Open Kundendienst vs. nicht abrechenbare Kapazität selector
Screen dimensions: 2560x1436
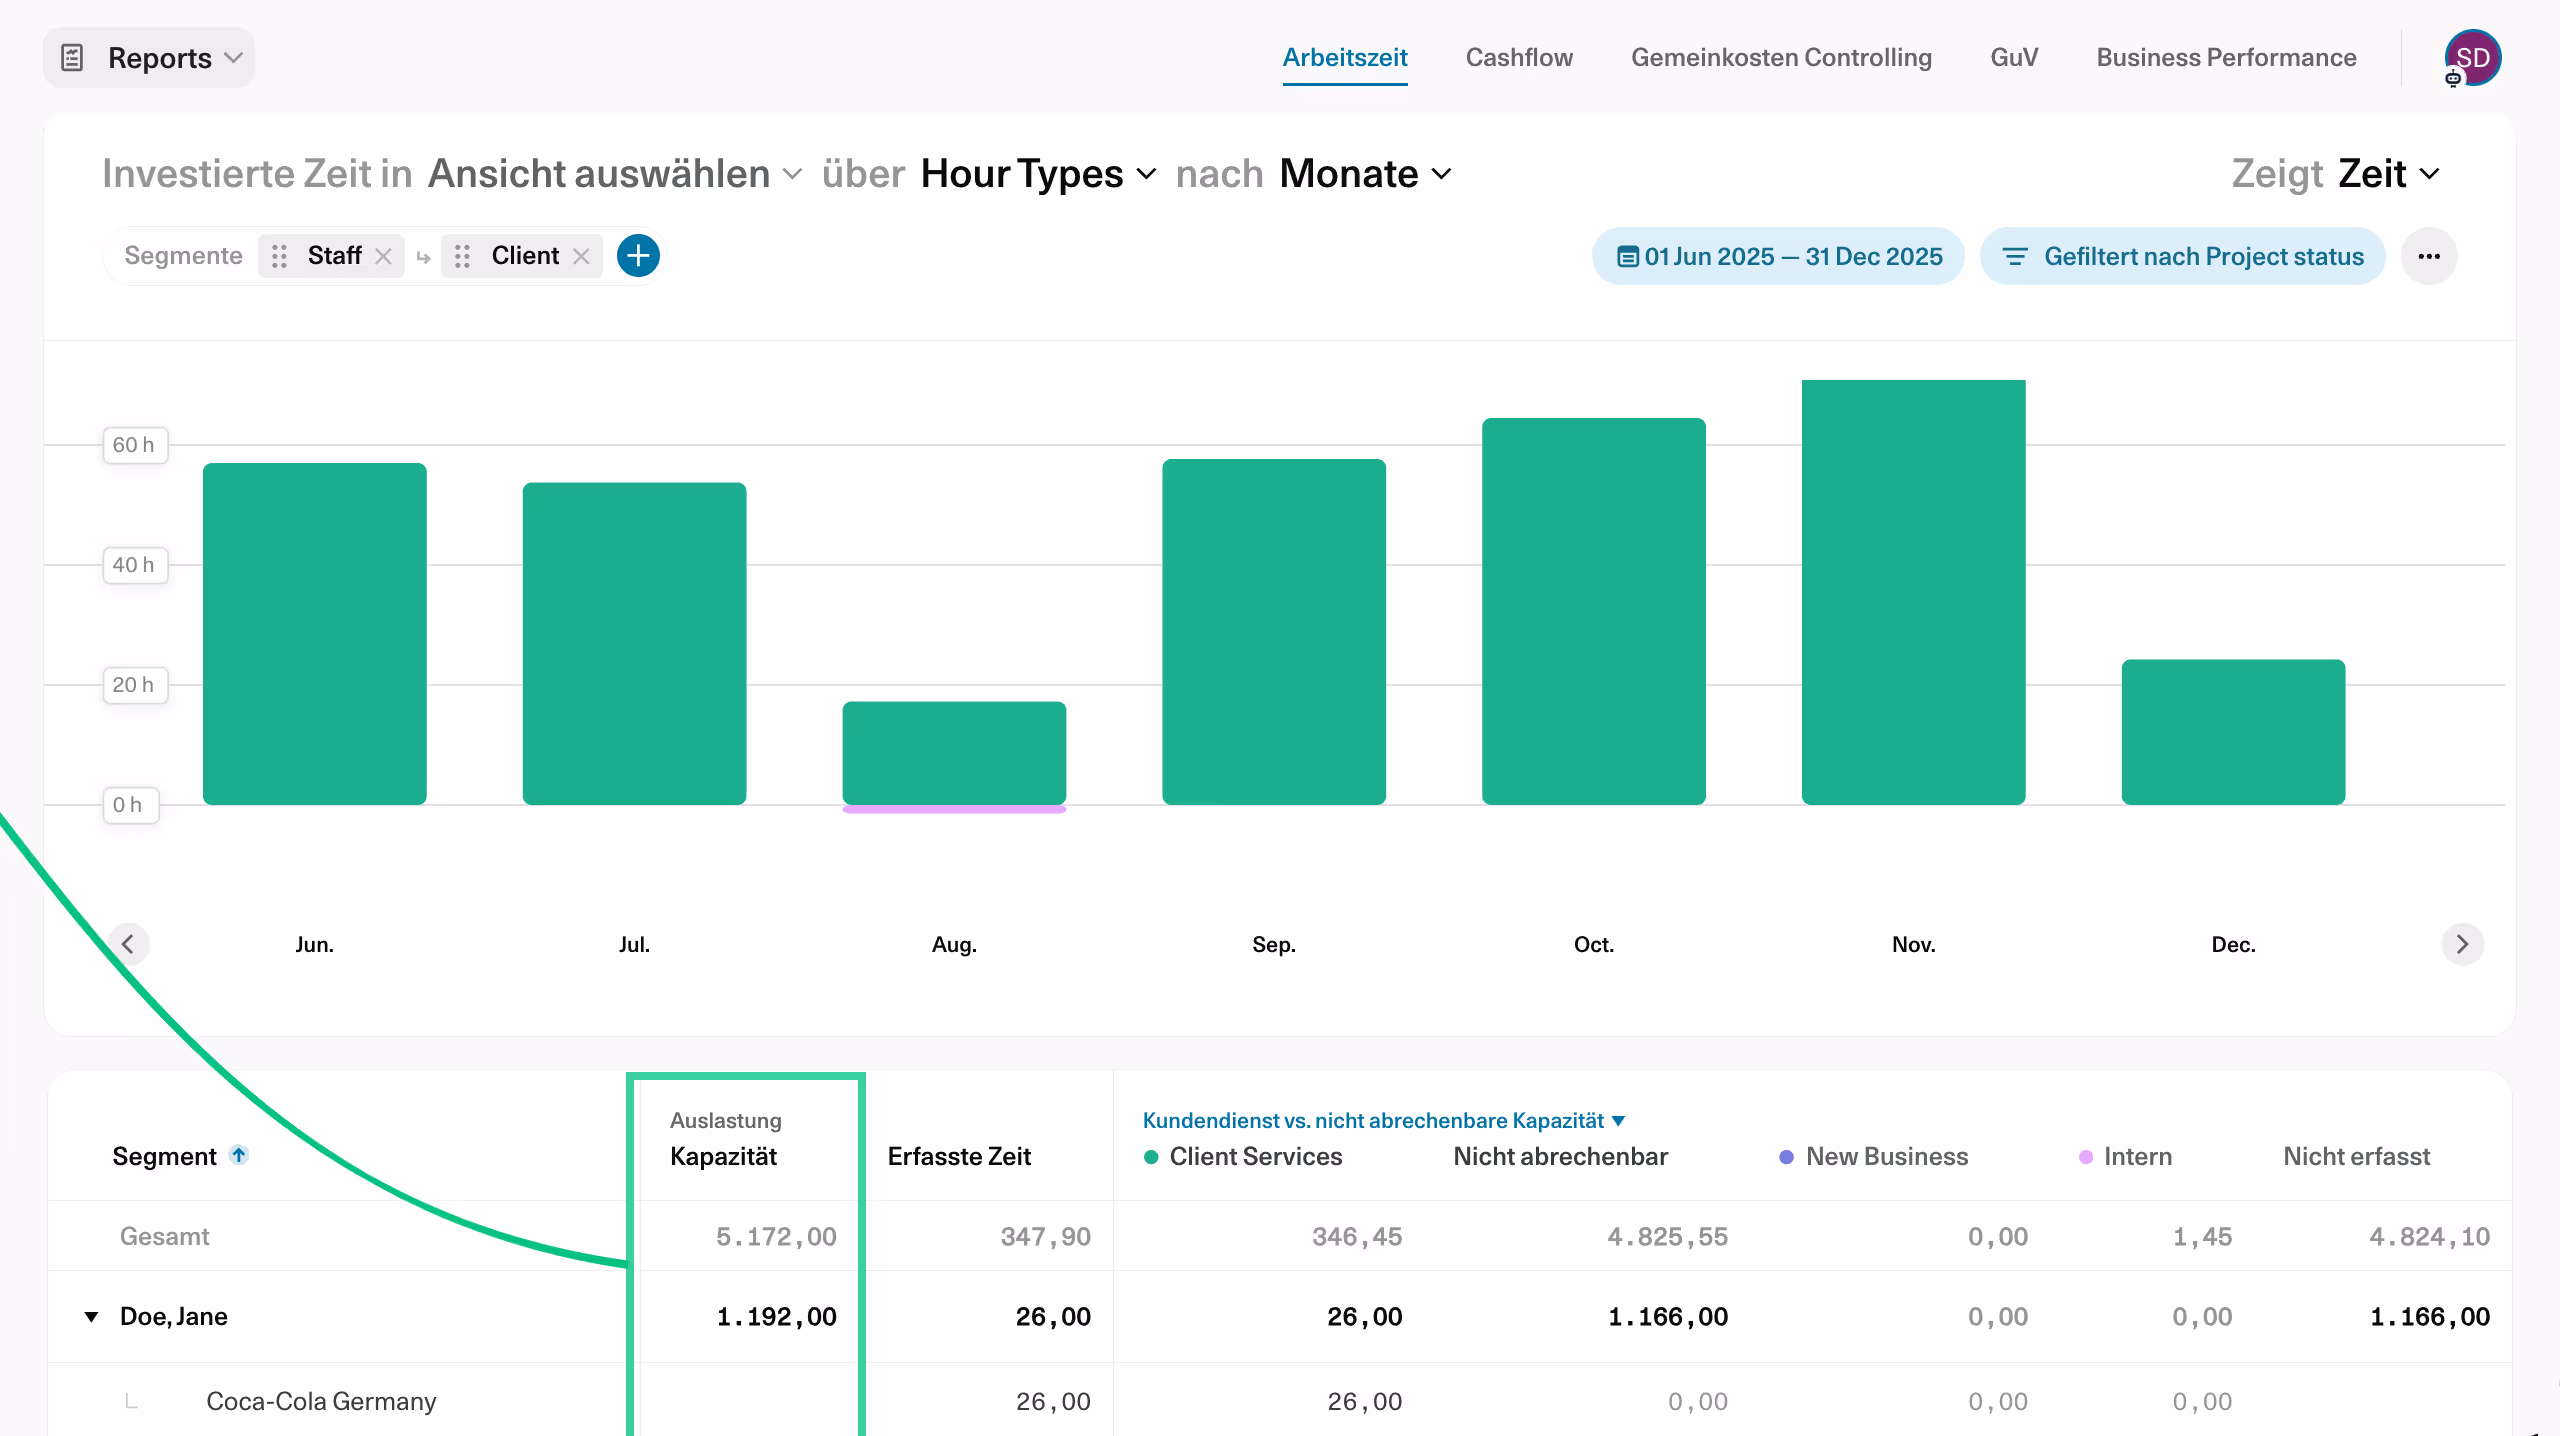[1383, 1120]
